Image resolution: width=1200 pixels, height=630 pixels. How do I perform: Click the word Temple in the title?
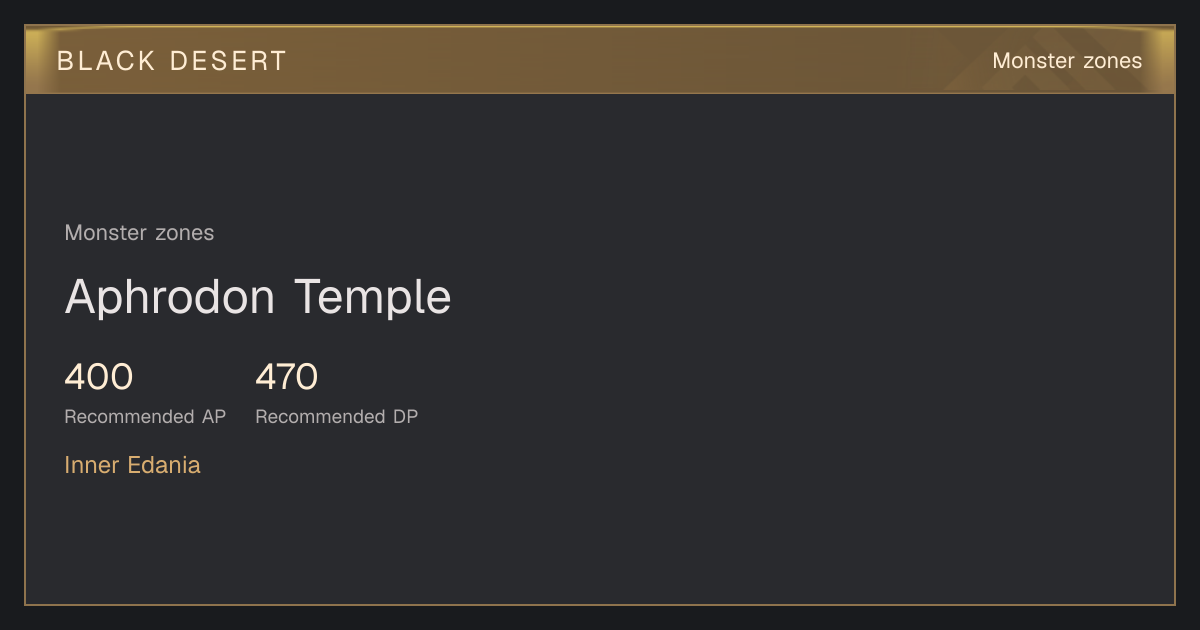click(372, 297)
